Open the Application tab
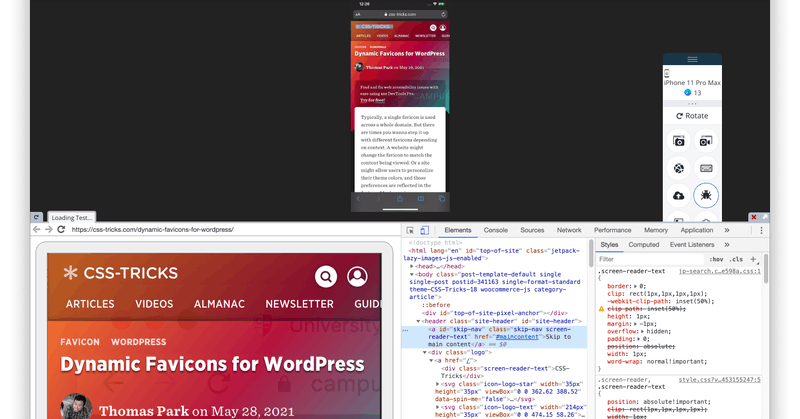The width and height of the screenshot is (800, 419). pos(696,230)
